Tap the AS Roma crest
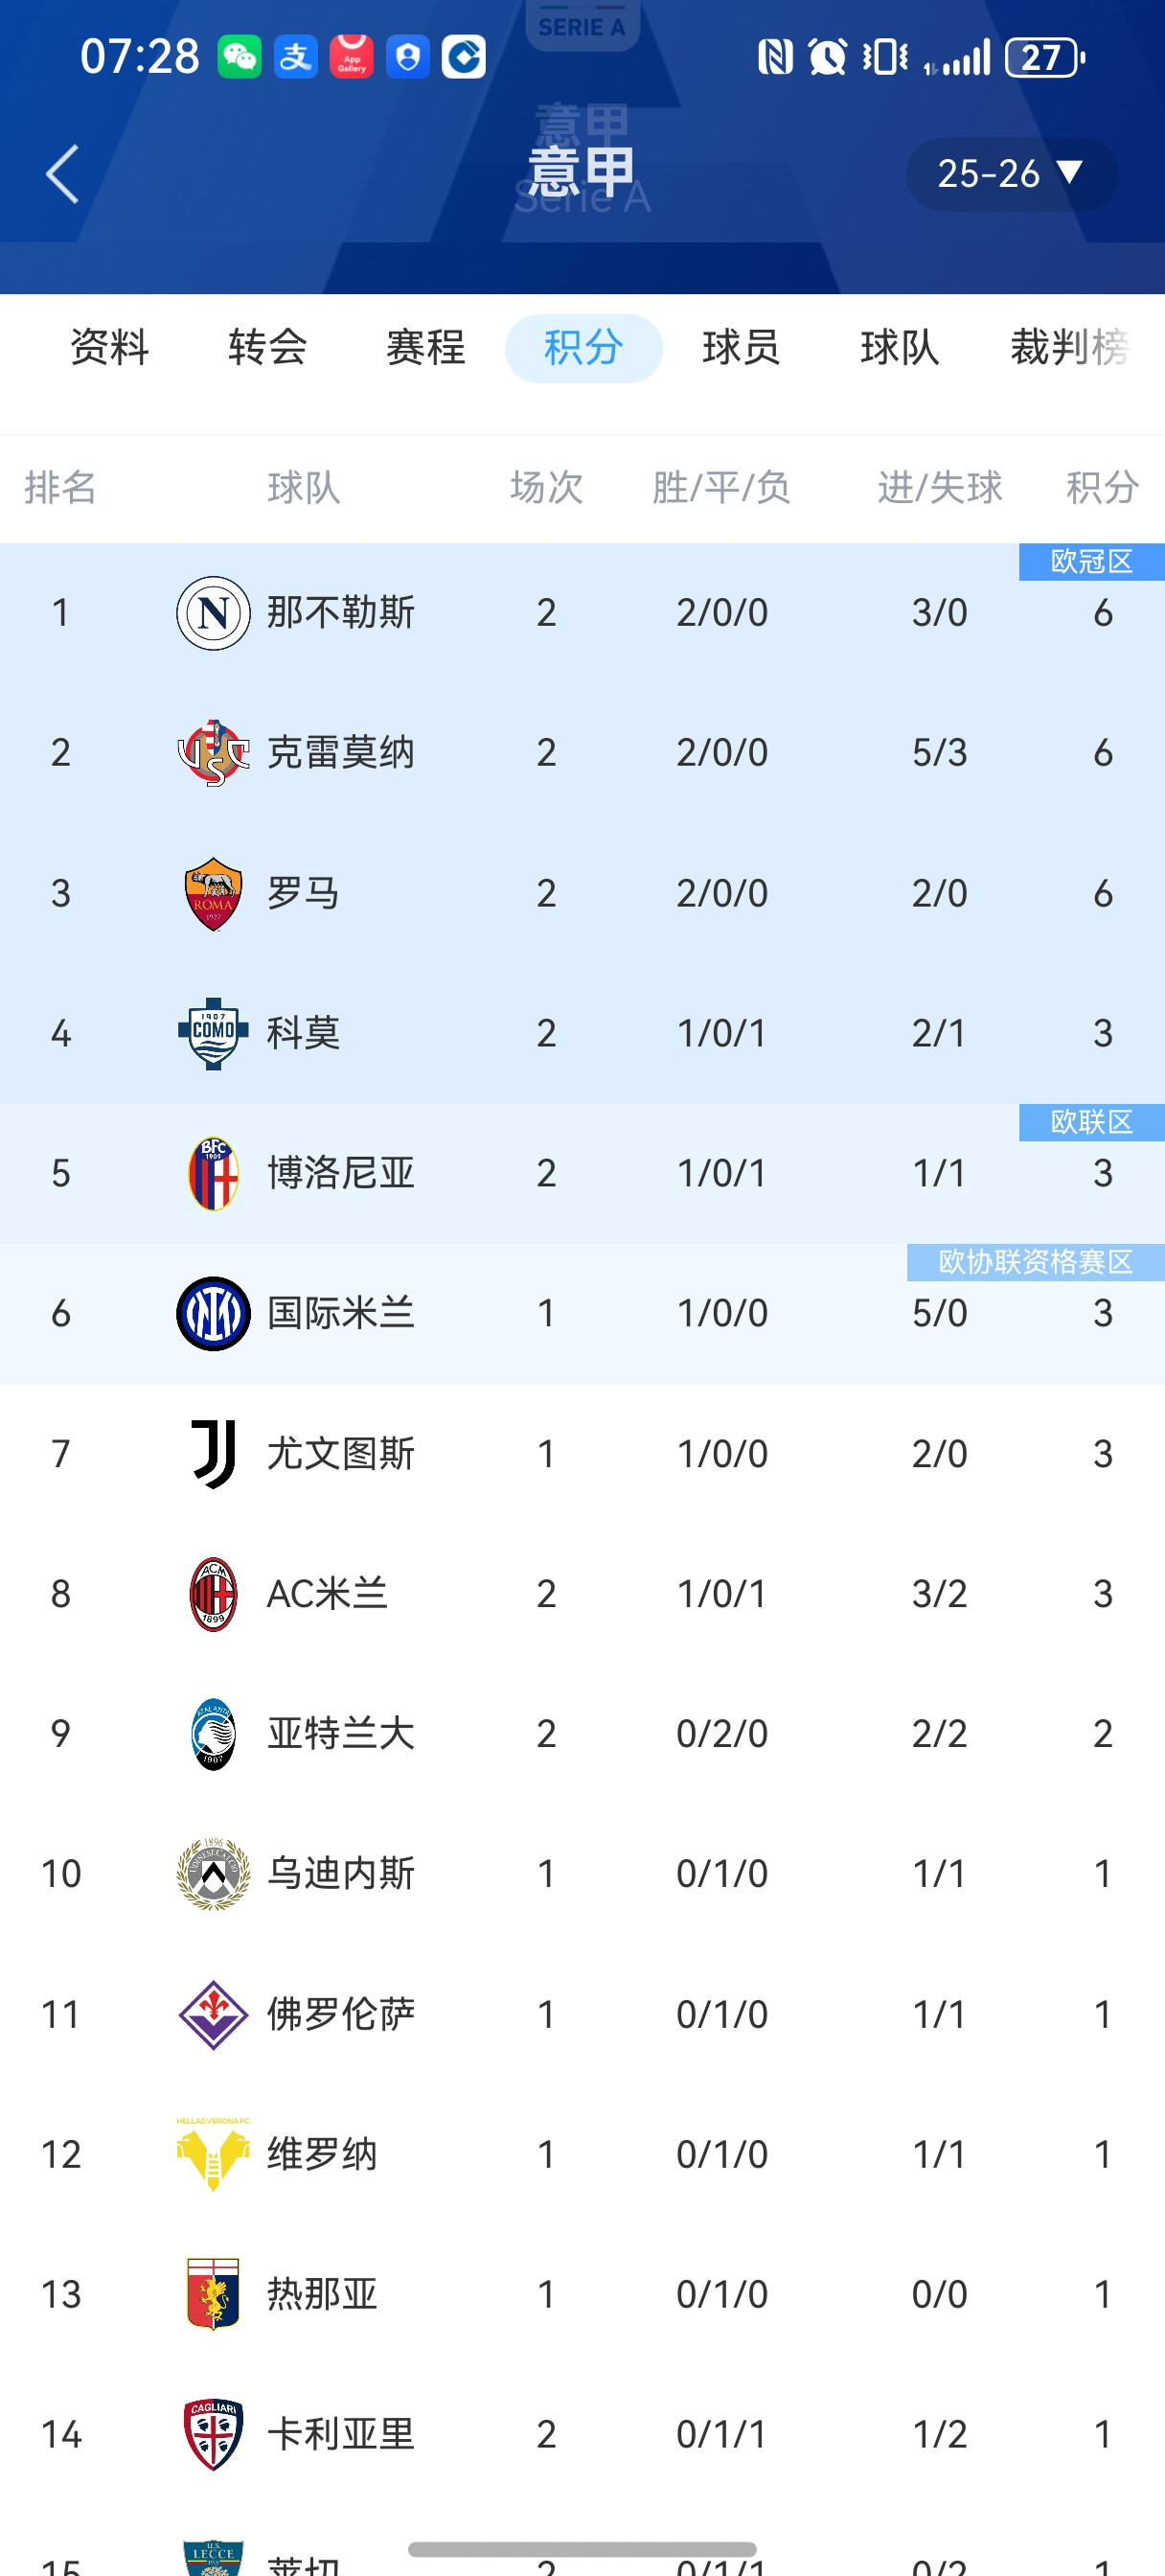The image size is (1165, 2576). click(x=213, y=893)
